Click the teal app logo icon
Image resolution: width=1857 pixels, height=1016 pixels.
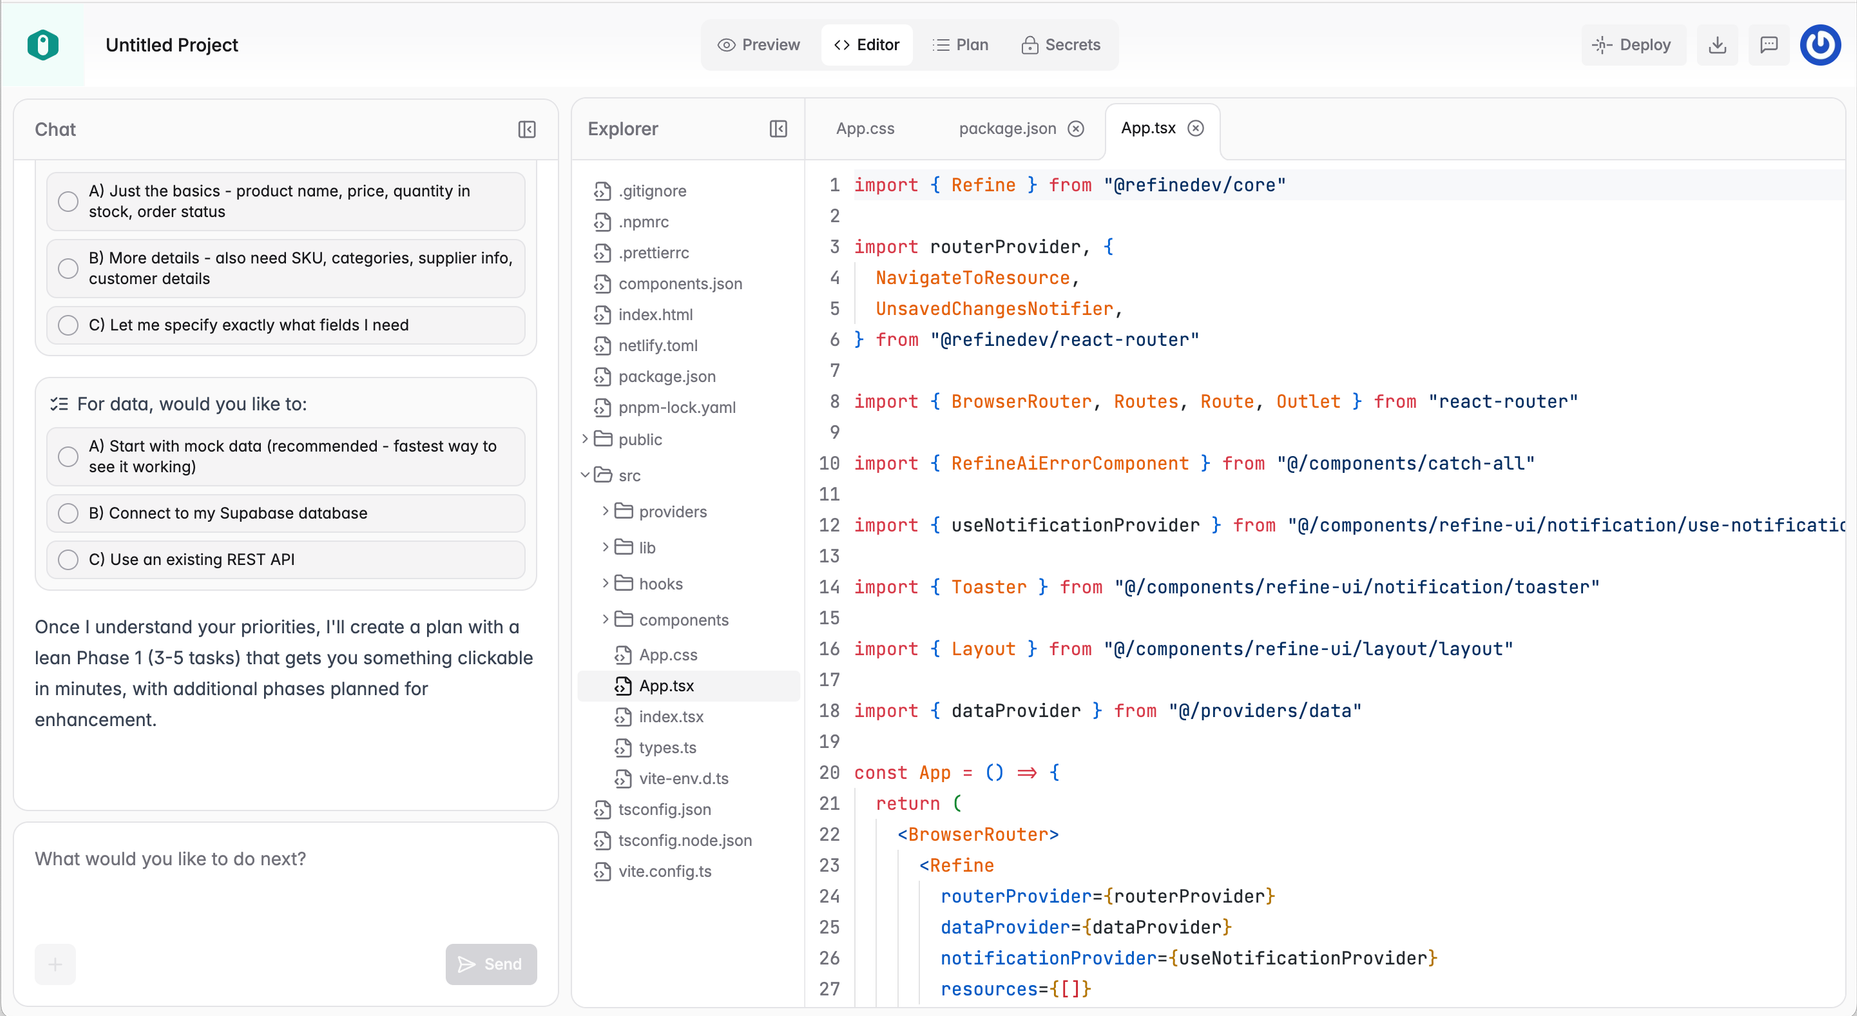(x=43, y=45)
